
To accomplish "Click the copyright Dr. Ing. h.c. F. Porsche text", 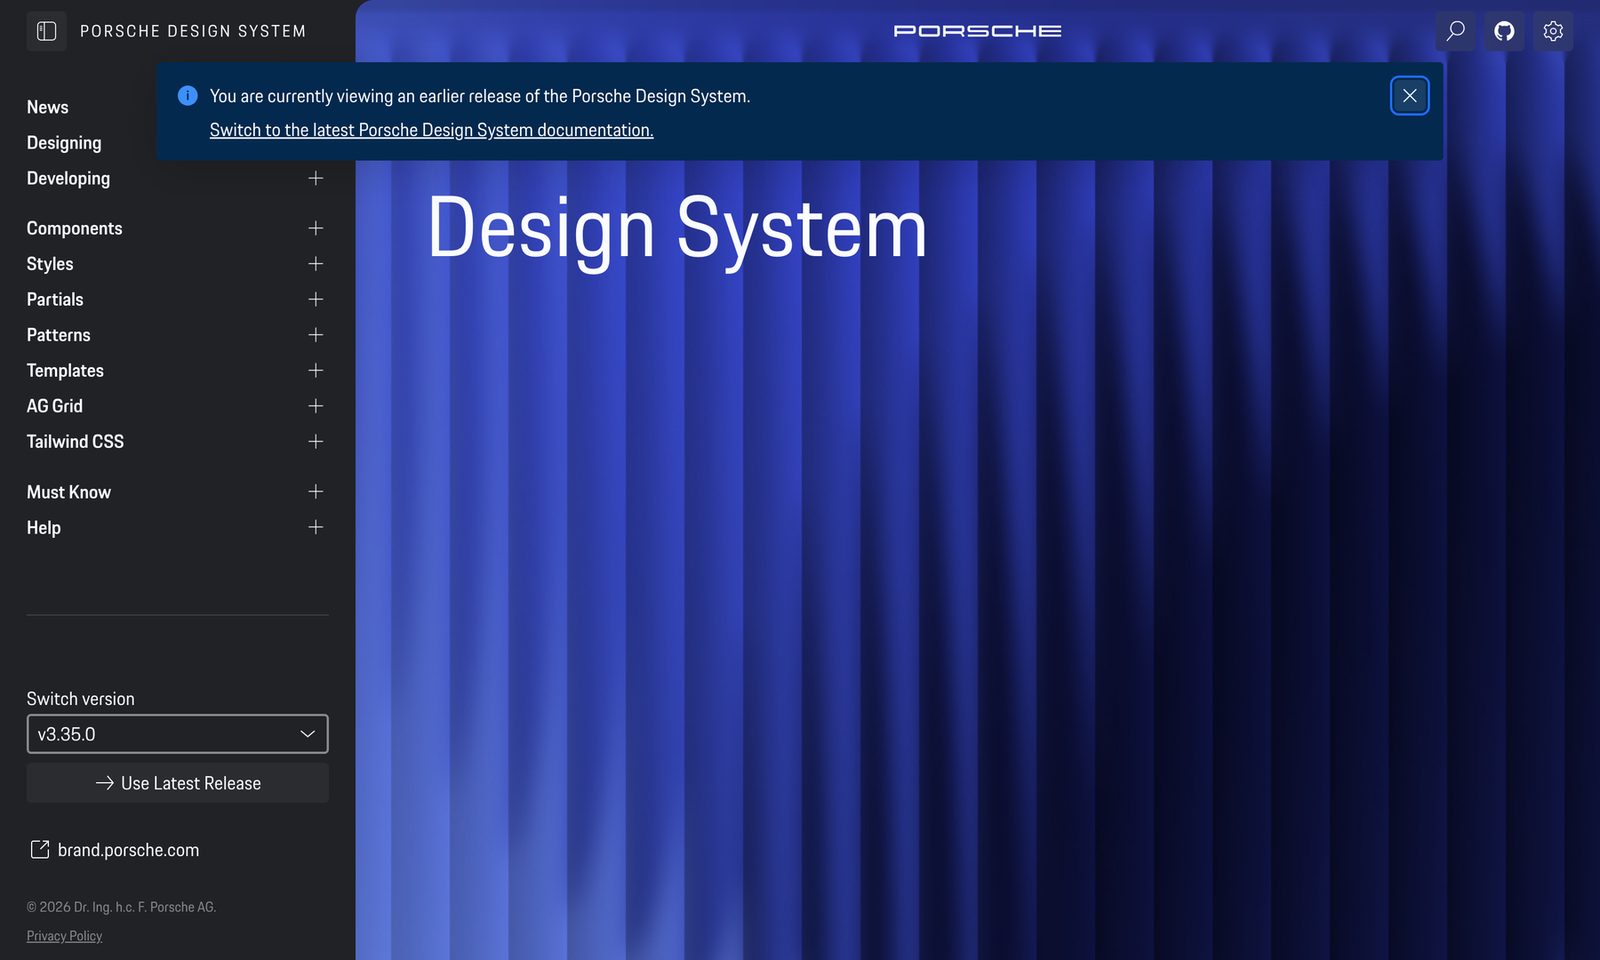I will coord(121,907).
